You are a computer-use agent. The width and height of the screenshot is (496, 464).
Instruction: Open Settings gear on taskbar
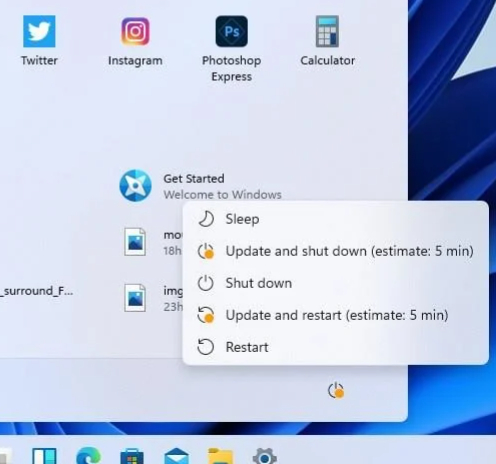point(265,456)
